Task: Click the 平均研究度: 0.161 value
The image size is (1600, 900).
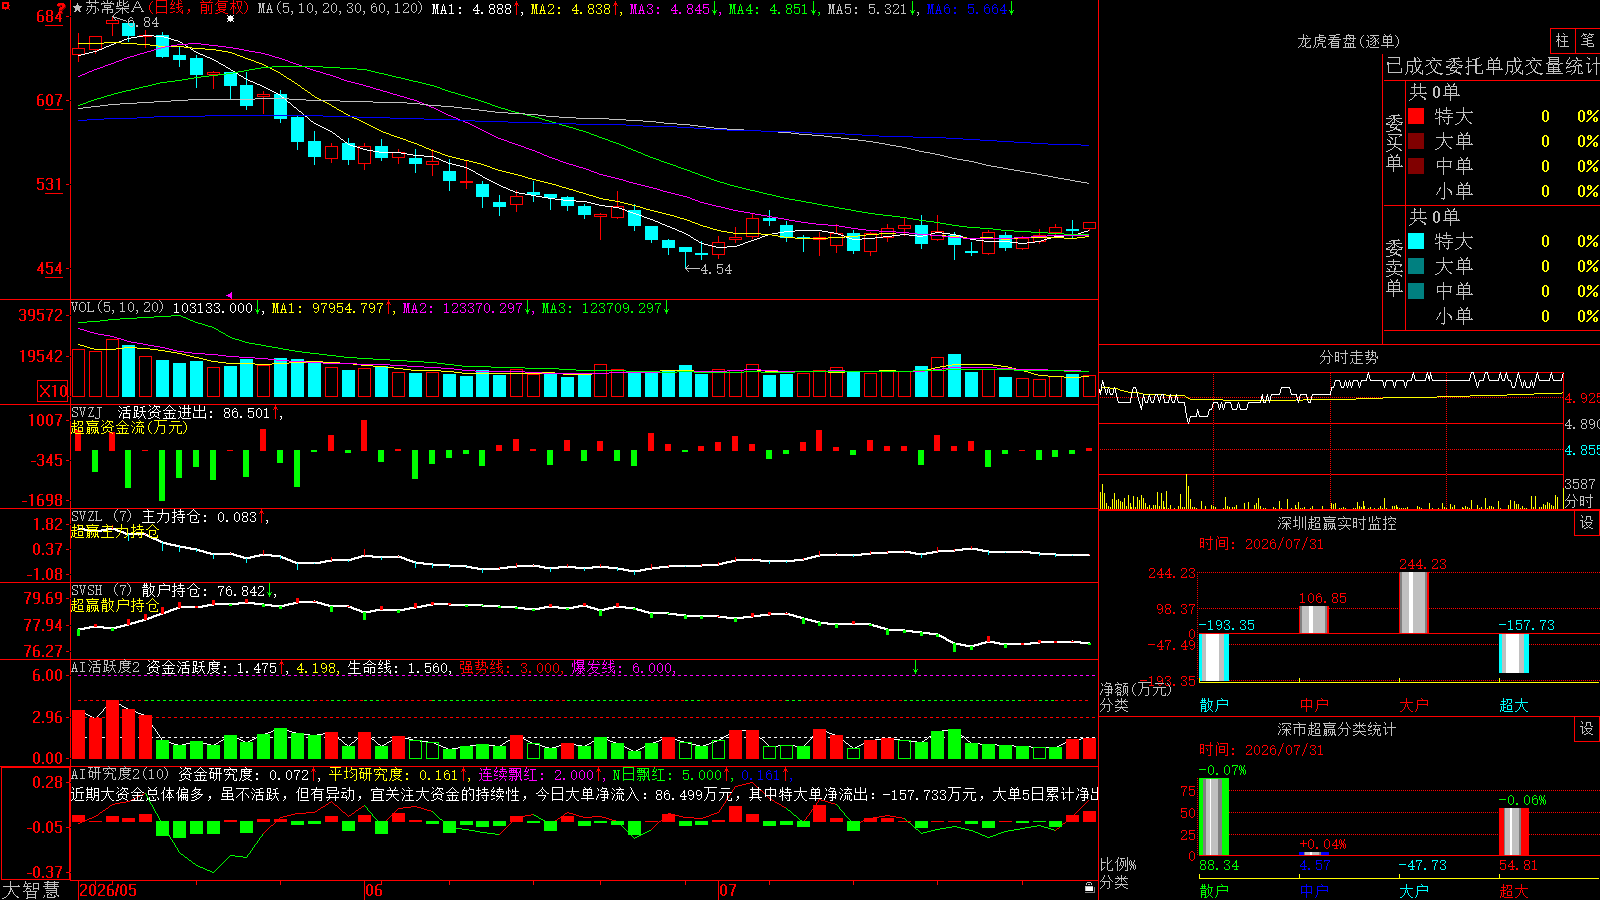Action: 394,774
